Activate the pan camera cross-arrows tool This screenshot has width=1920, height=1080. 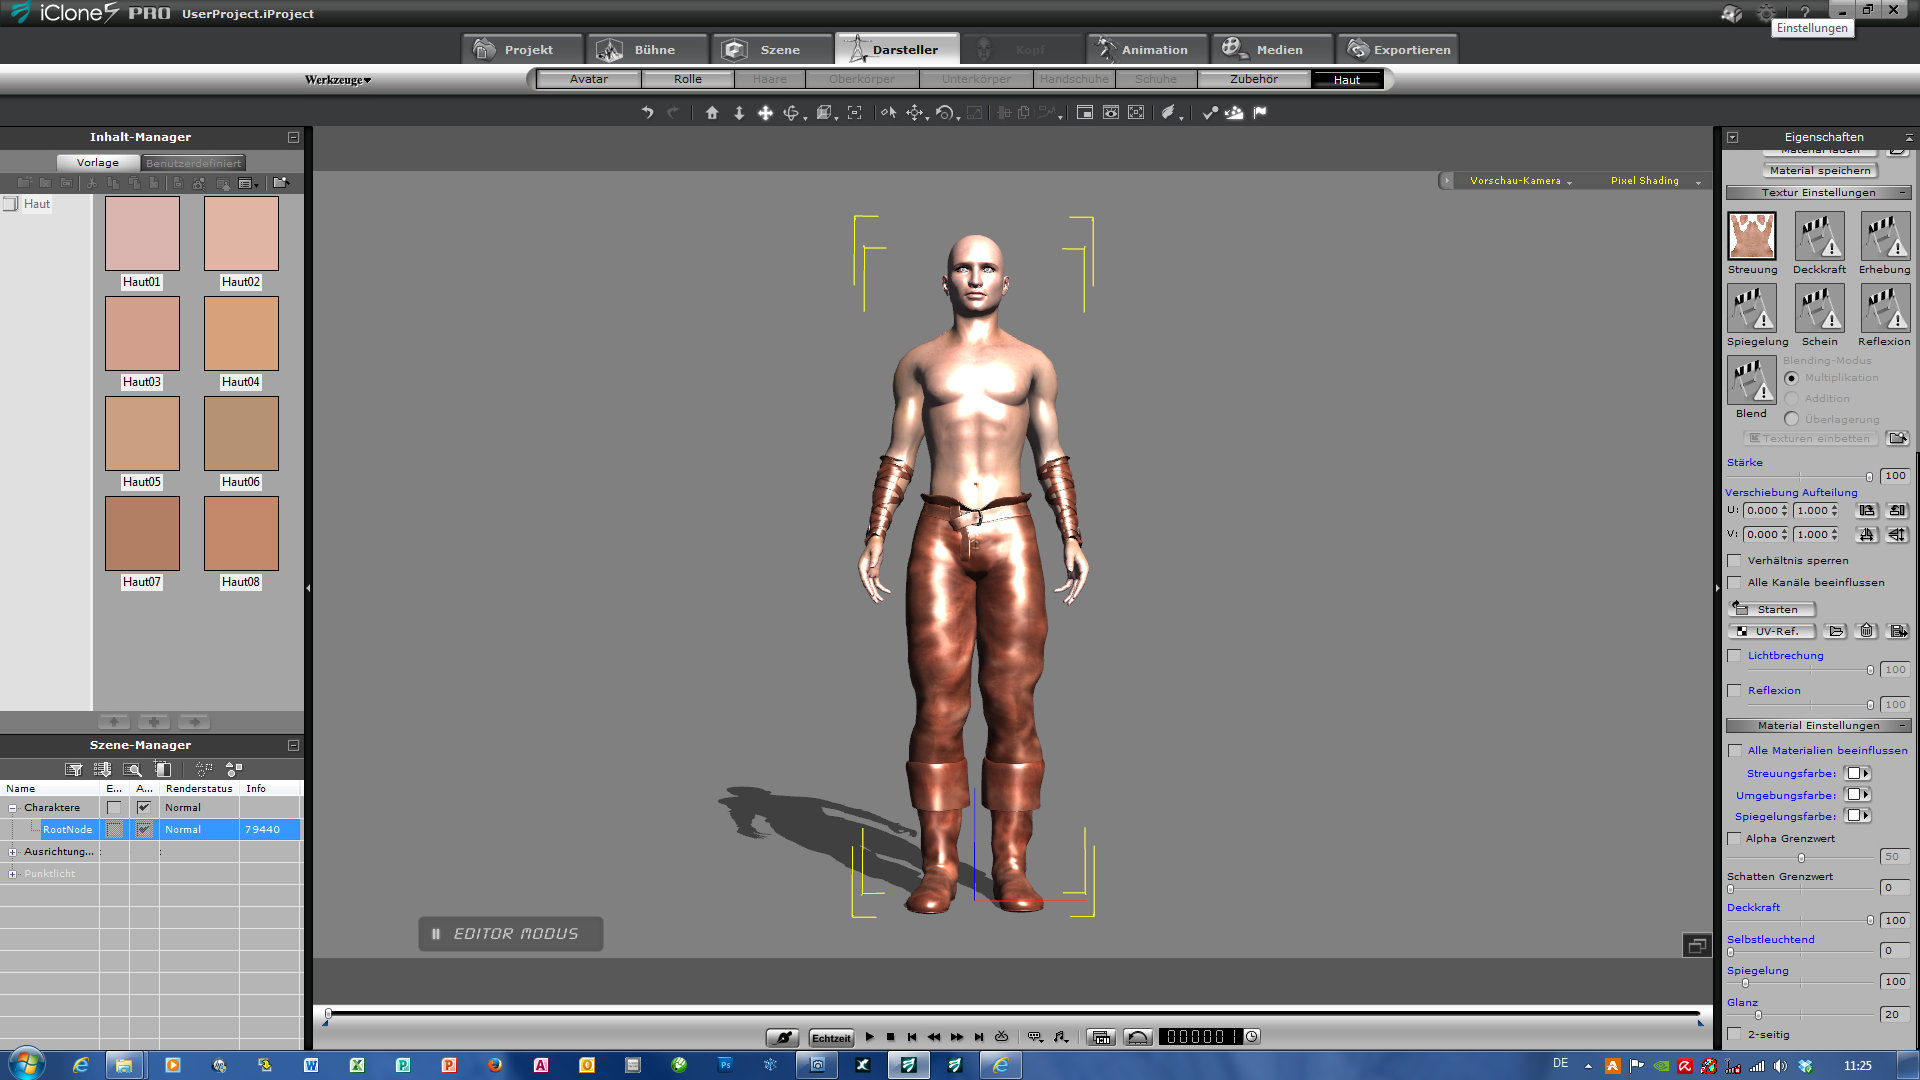pyautogui.click(x=765, y=113)
